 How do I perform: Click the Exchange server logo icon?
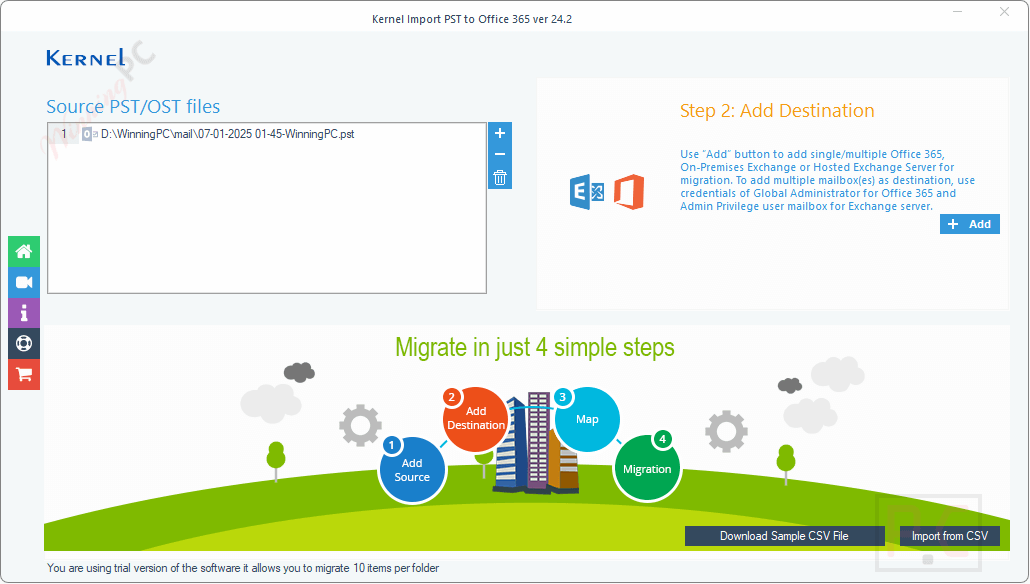[587, 192]
